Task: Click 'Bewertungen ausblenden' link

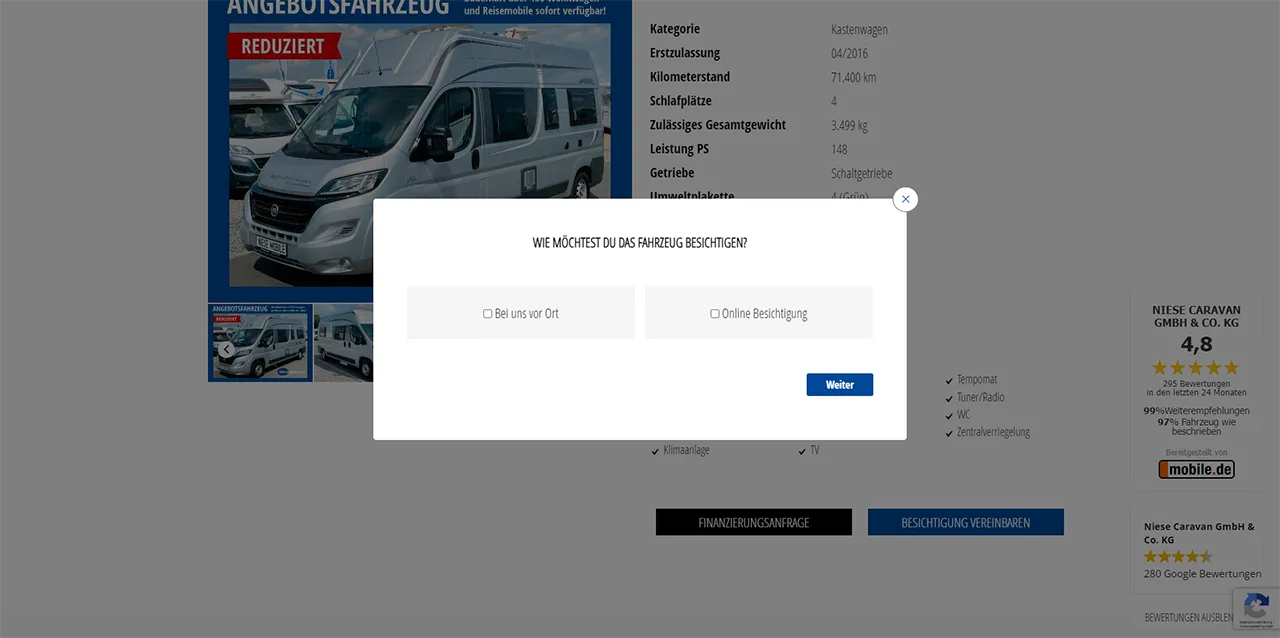Action: tap(1189, 617)
